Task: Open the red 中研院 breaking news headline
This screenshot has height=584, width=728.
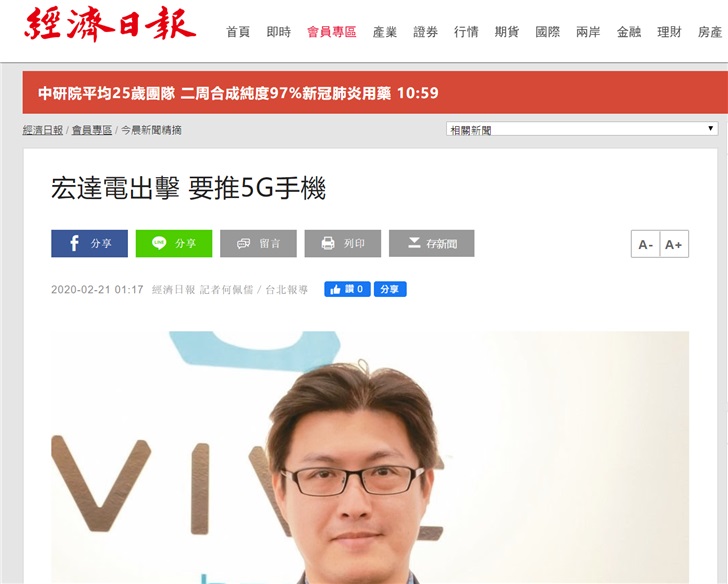Action: [x=238, y=93]
